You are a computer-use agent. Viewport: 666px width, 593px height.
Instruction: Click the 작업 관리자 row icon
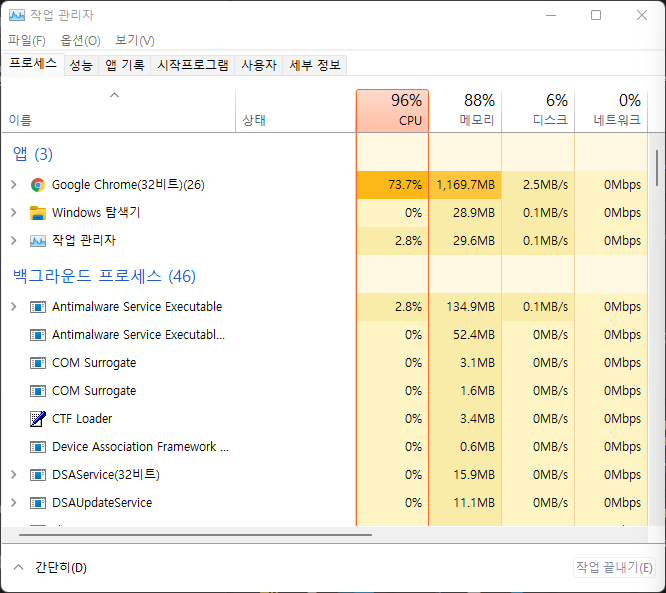click(x=38, y=241)
